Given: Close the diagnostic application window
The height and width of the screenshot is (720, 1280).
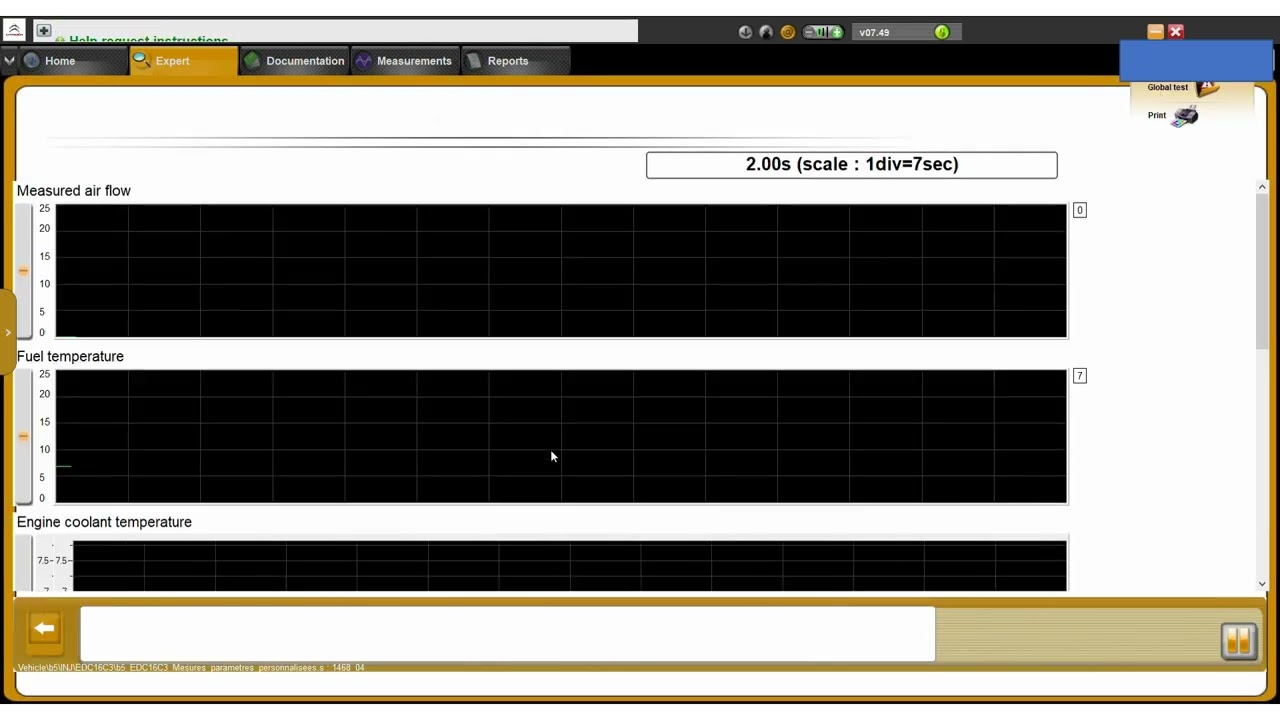Looking at the screenshot, I should click(1176, 32).
